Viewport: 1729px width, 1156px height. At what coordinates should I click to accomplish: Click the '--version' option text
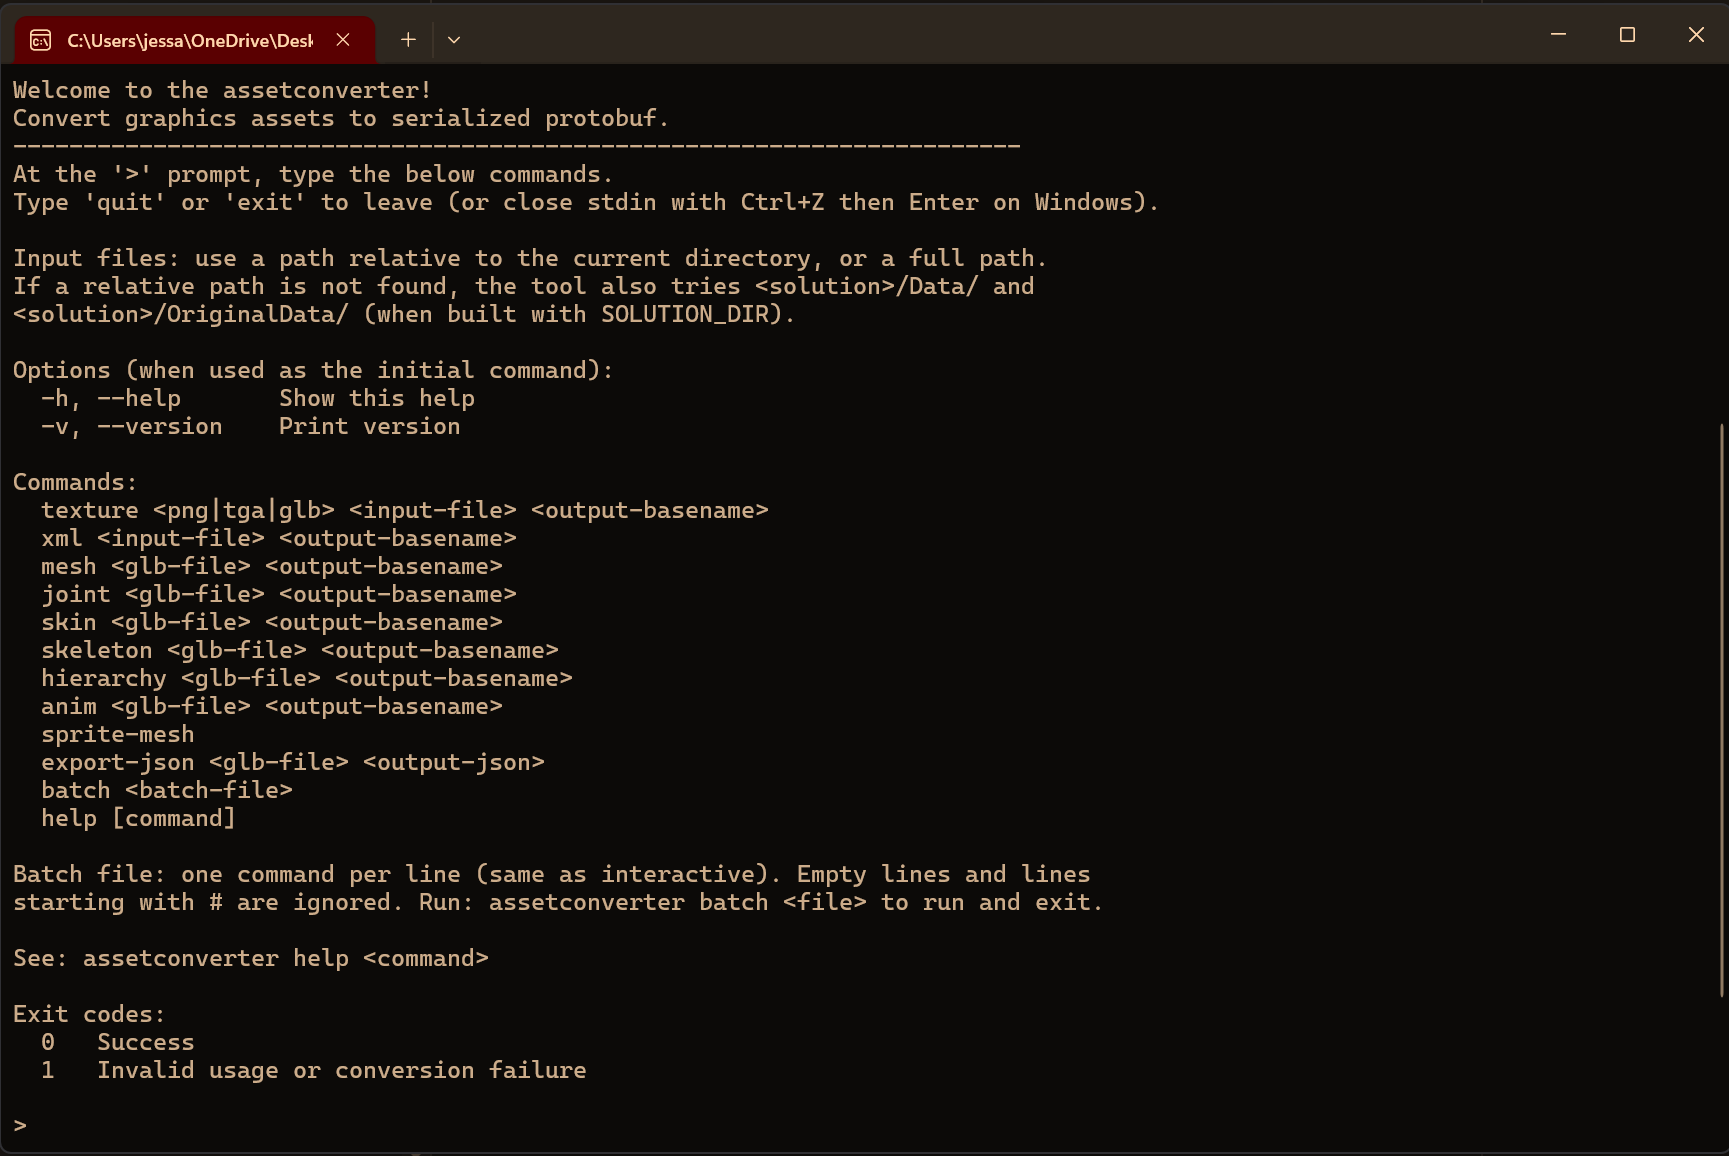160,427
